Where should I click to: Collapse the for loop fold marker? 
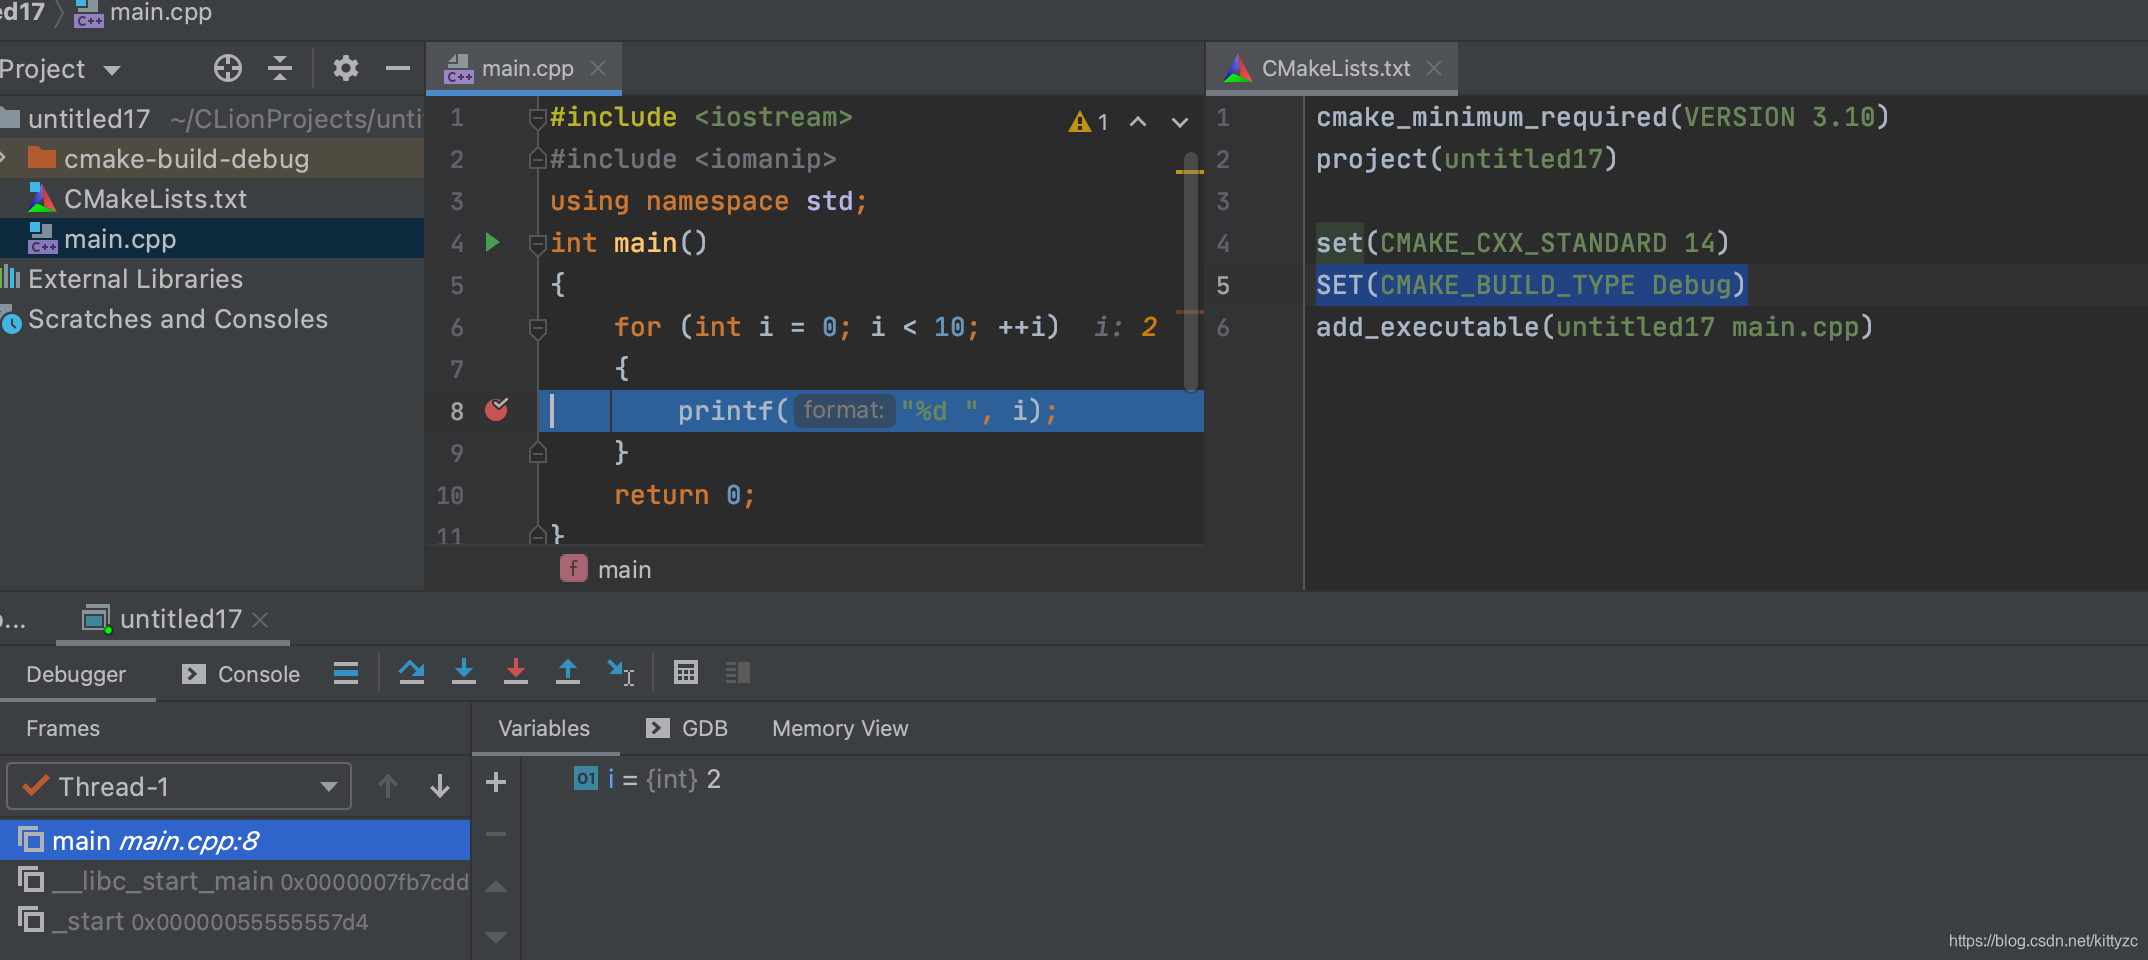click(537, 327)
